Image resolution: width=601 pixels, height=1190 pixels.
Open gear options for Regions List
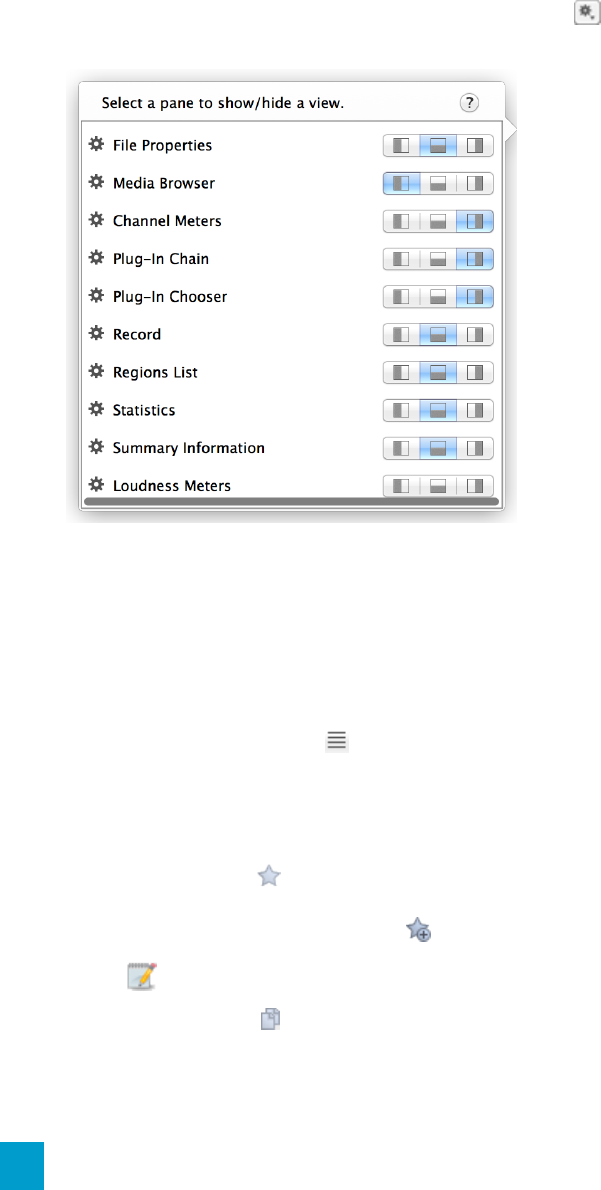pos(96,372)
